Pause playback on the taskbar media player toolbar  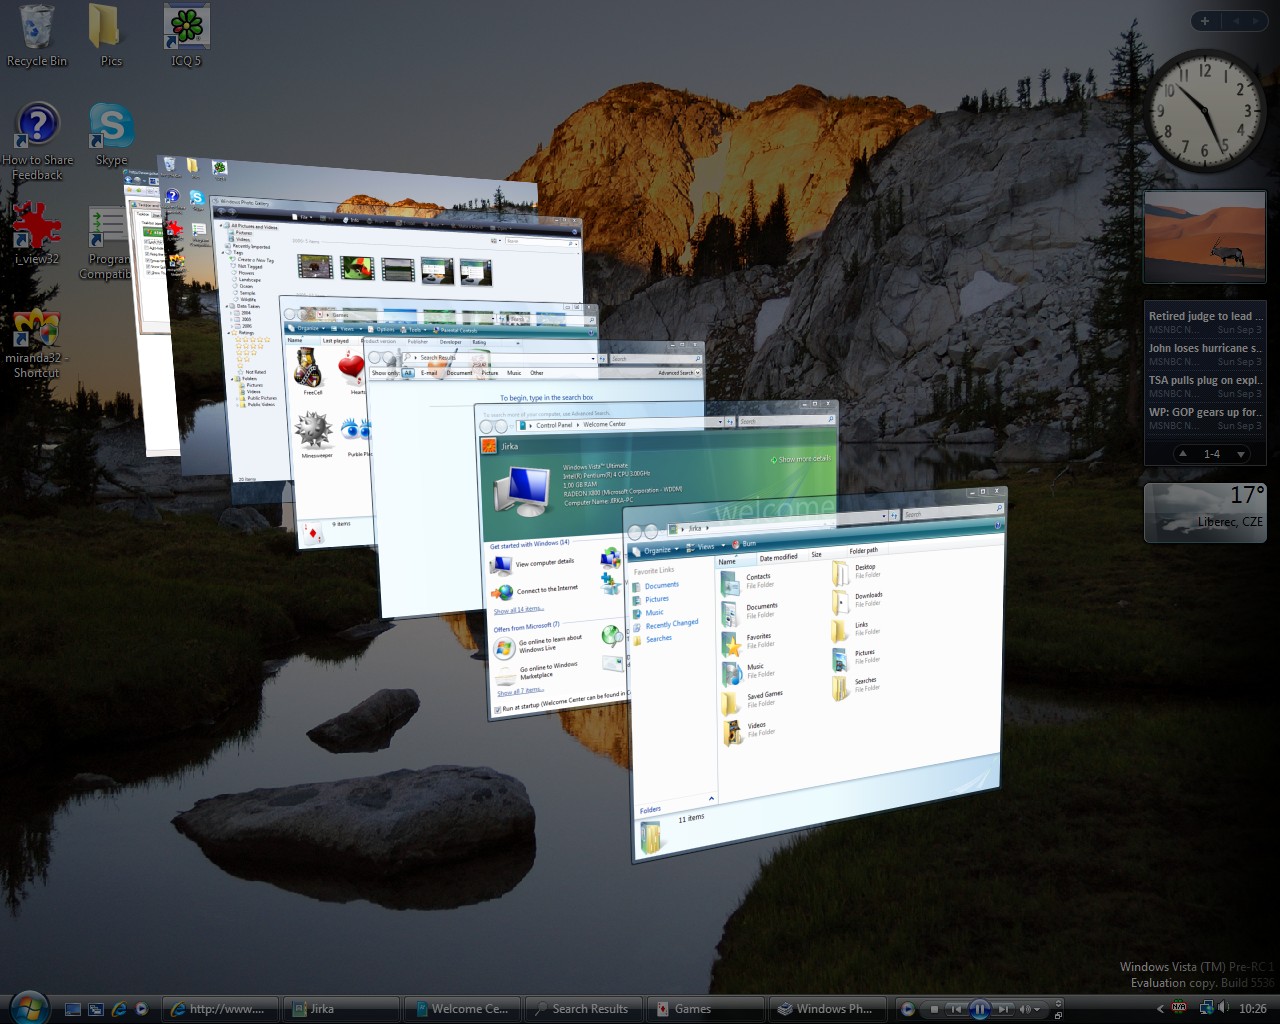980,1009
